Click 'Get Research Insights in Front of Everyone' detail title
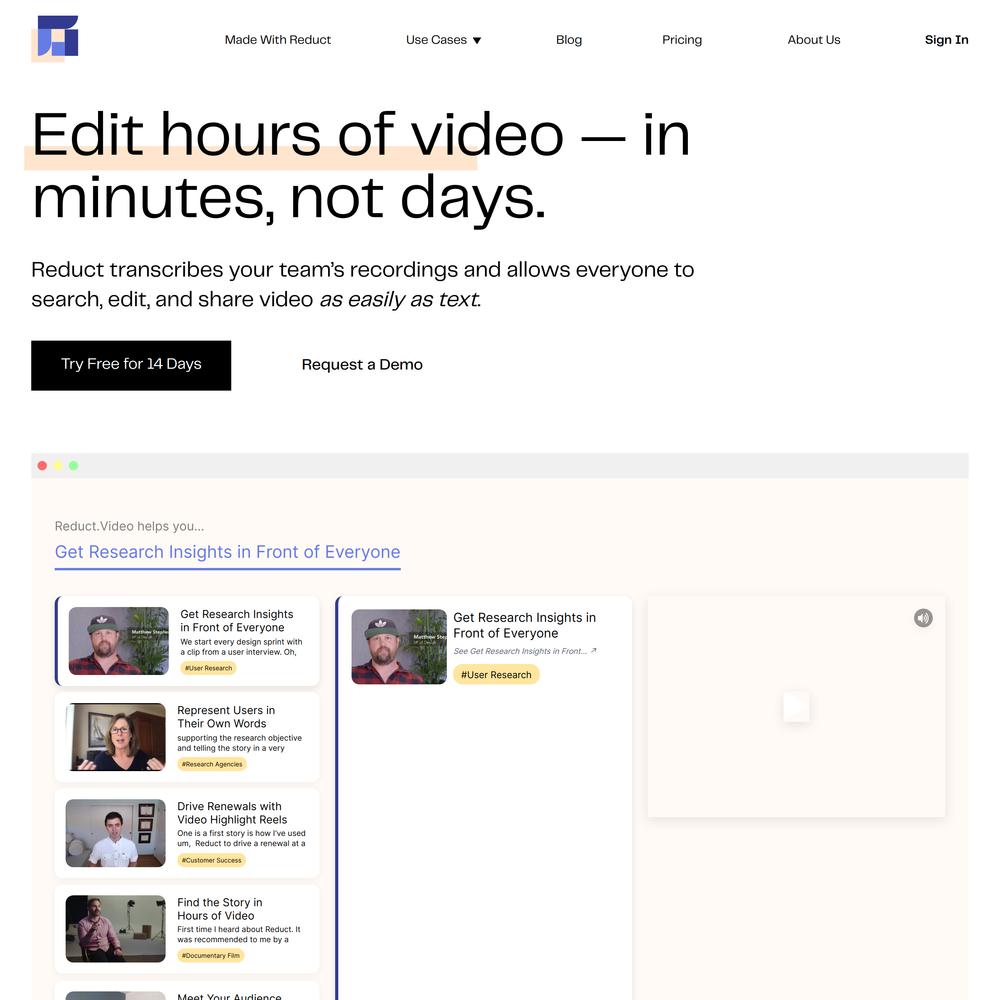 coord(524,625)
